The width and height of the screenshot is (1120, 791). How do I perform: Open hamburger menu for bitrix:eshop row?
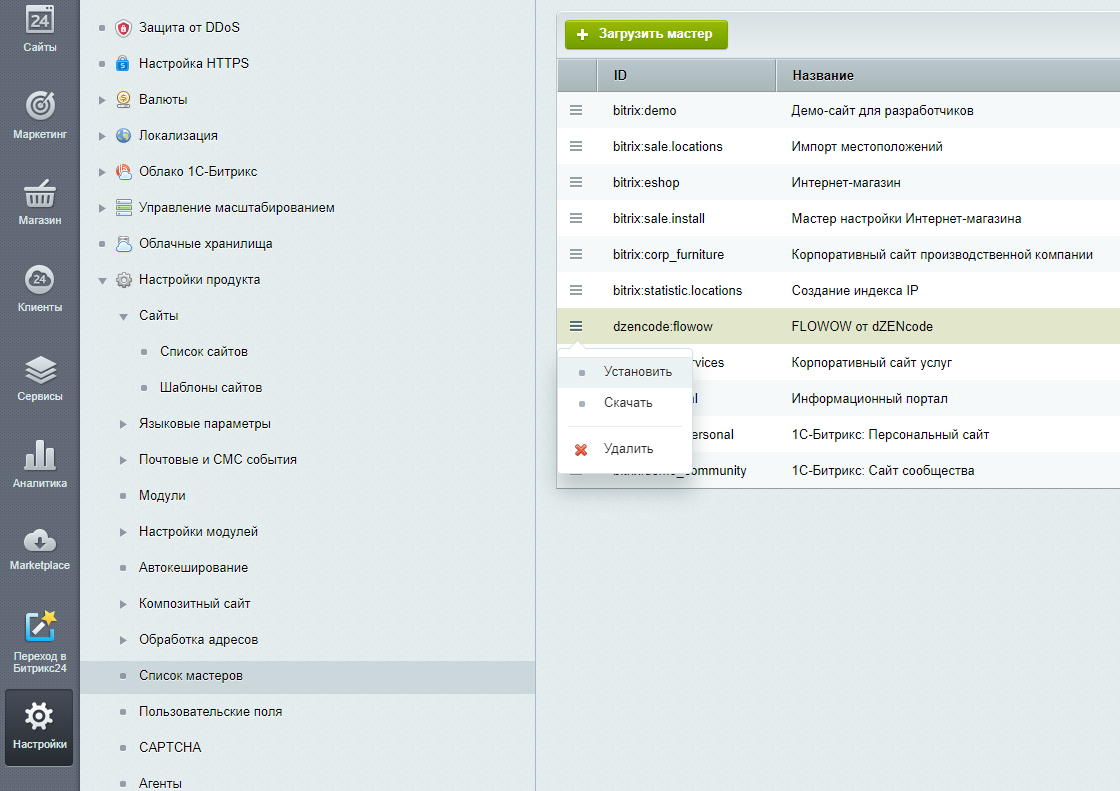[576, 182]
